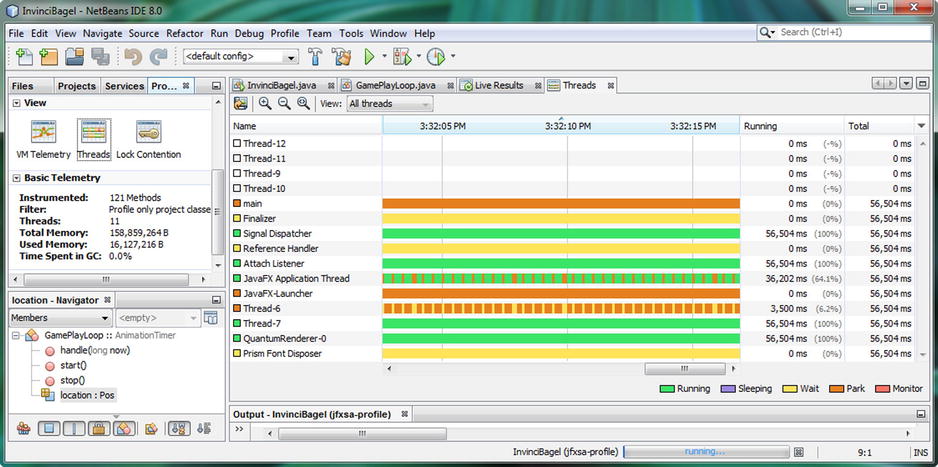Click the fit-to-window zoom icon in Threads toolbar

303,103
